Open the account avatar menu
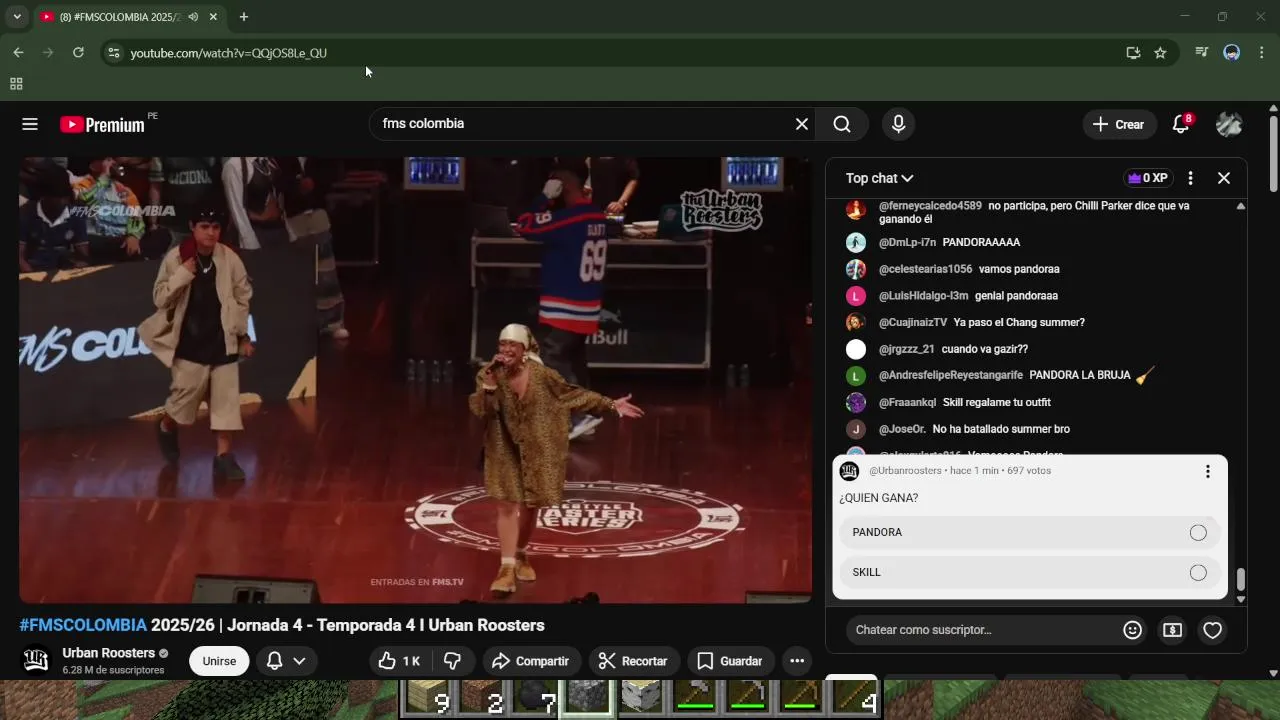1280x720 pixels. 1229,124
